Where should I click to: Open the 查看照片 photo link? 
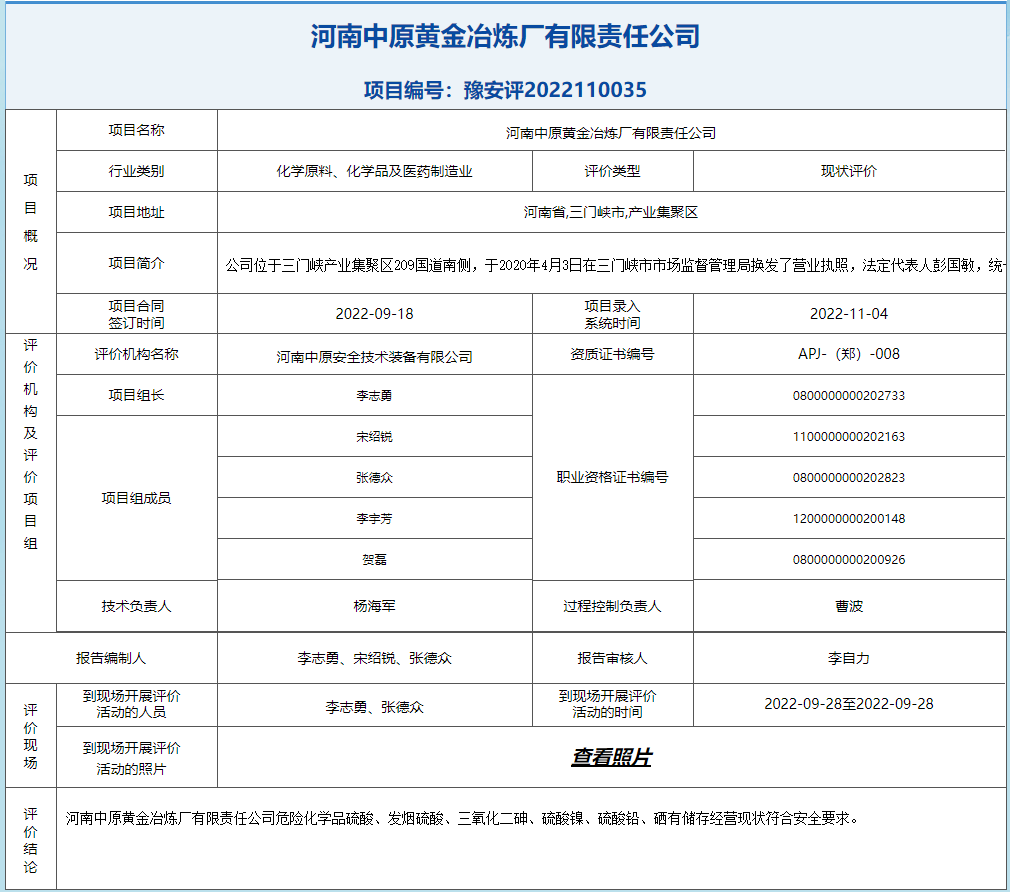coord(611,757)
